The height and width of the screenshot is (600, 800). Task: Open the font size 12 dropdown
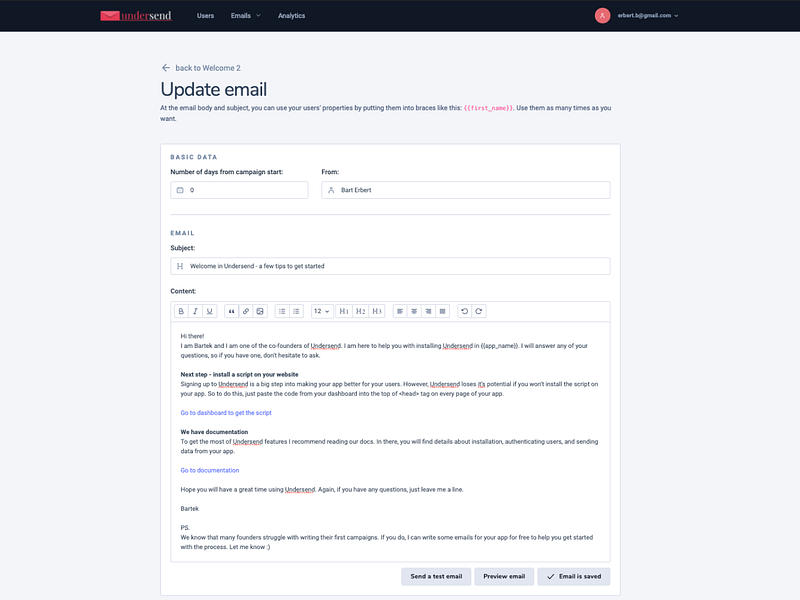[x=322, y=311]
